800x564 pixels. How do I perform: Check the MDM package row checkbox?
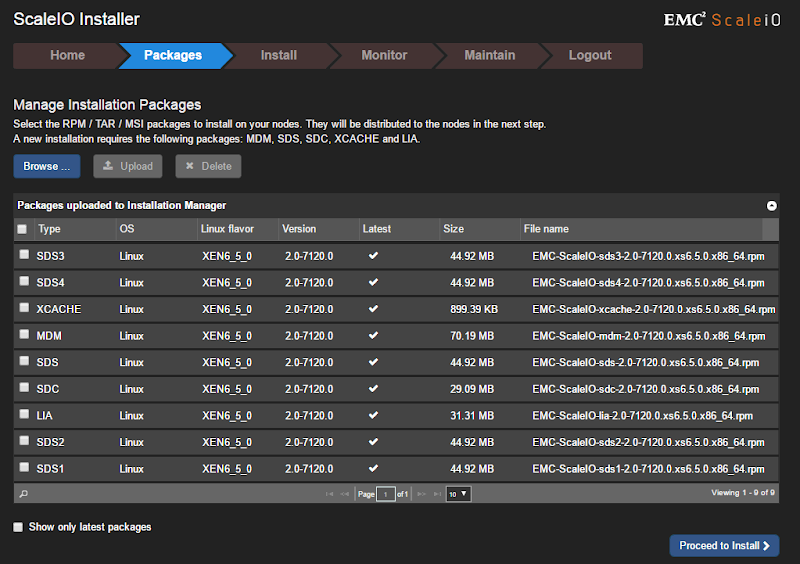coord(24,334)
